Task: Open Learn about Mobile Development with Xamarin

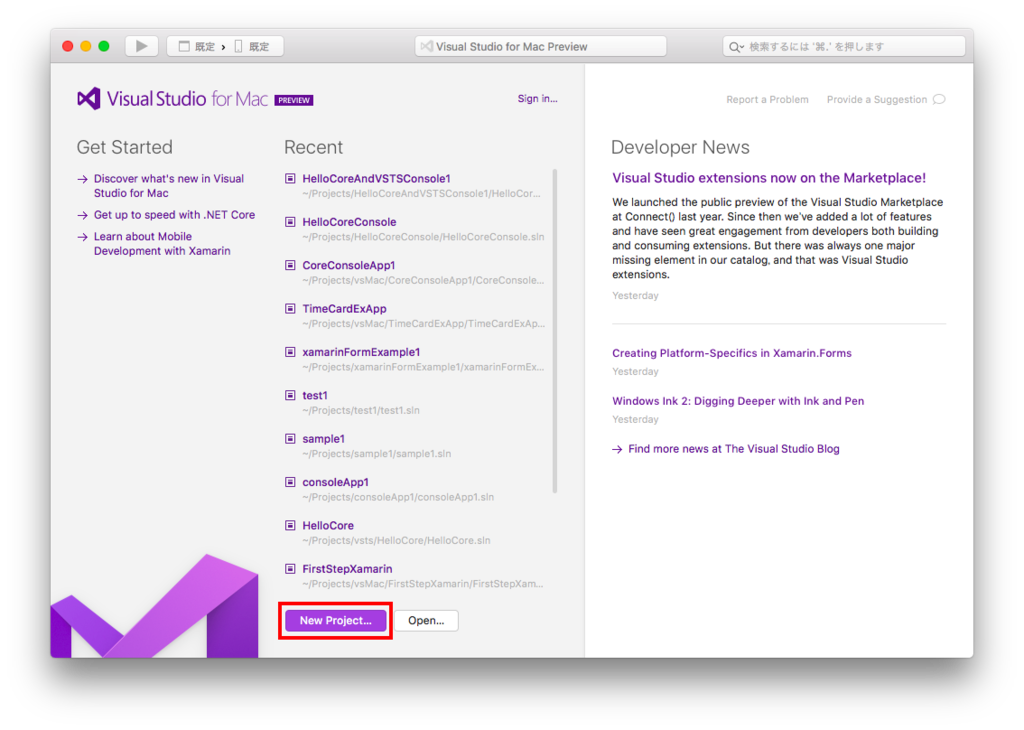Action: point(162,244)
